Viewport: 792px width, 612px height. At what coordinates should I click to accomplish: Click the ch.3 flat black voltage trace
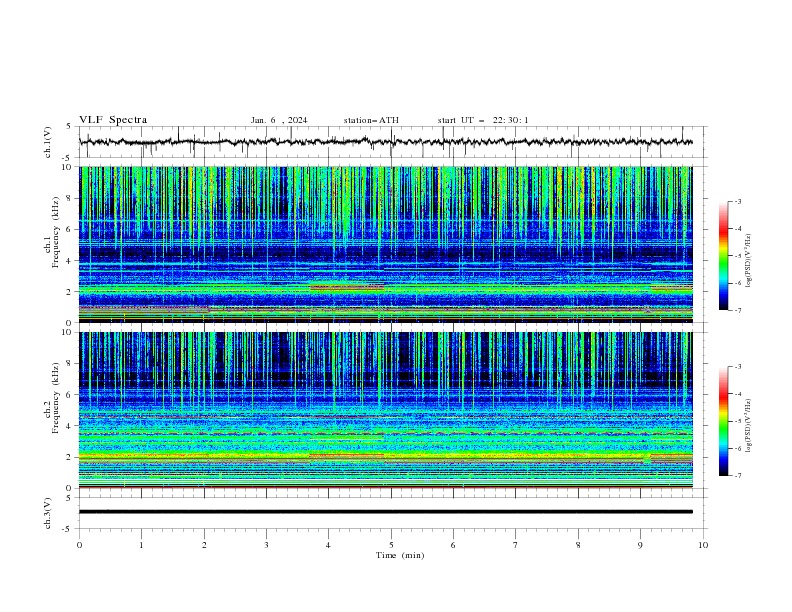coord(385,512)
